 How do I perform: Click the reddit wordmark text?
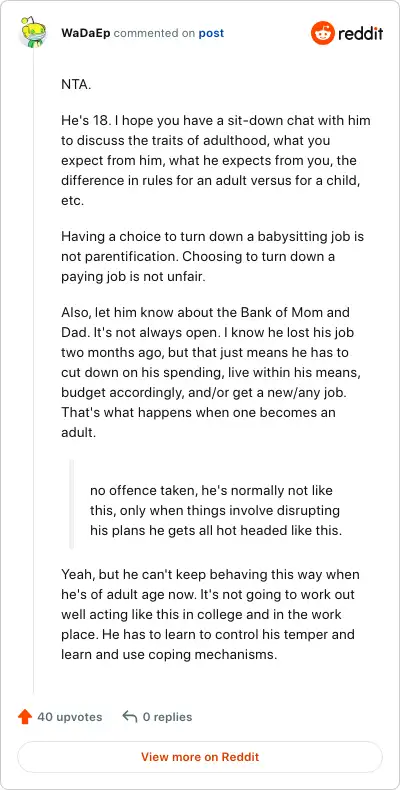click(x=361, y=33)
